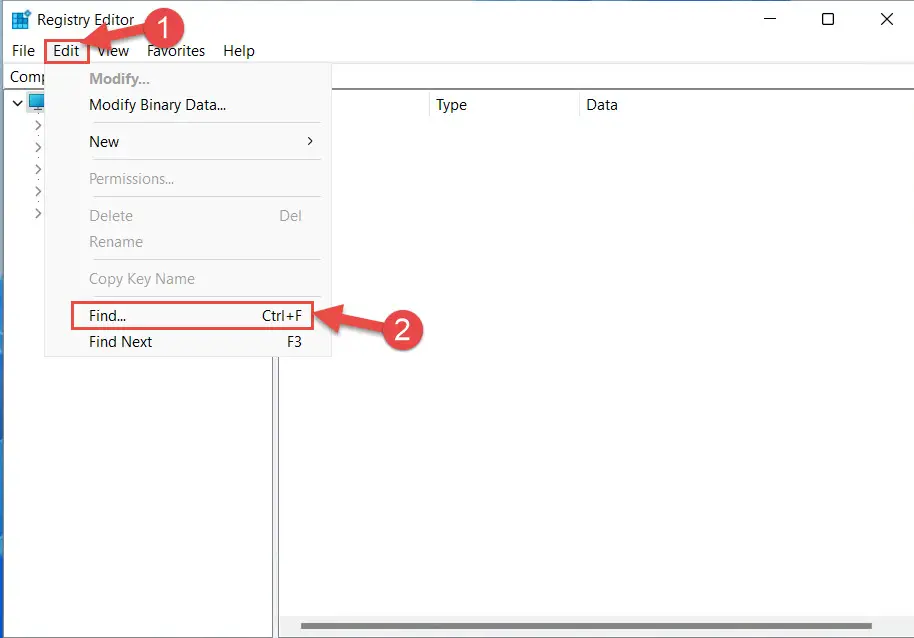
Task: Choose Copy Key Name from the Edit menu
Action: [188, 279]
